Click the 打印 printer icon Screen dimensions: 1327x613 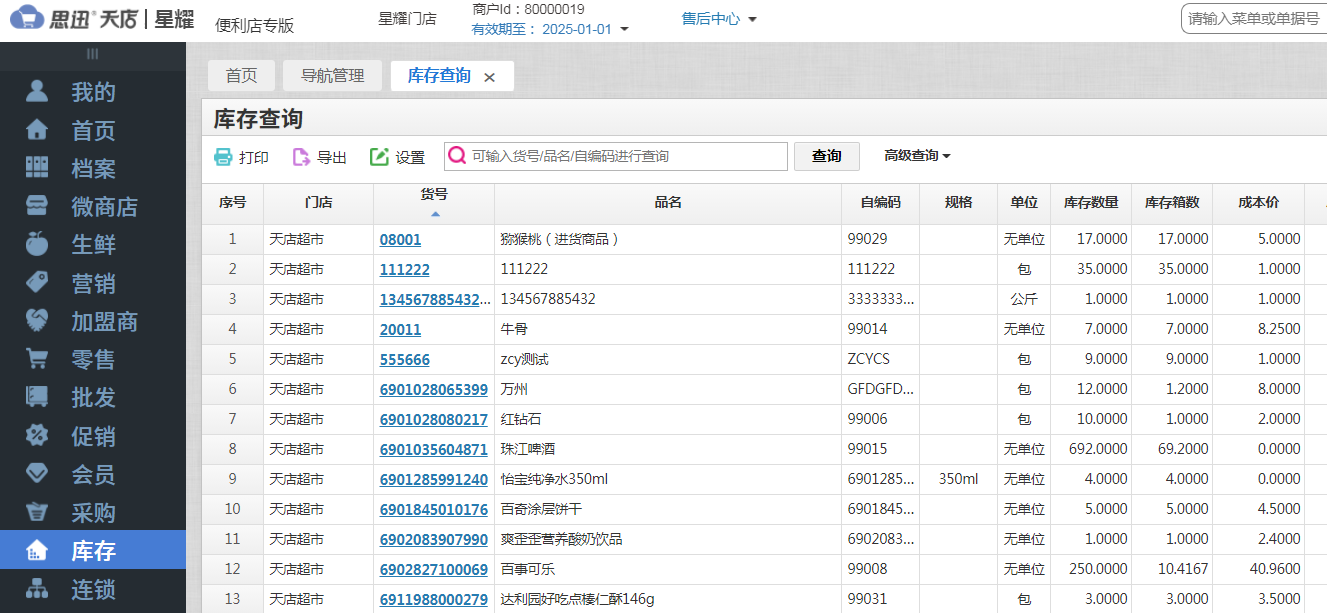pyautogui.click(x=223, y=157)
